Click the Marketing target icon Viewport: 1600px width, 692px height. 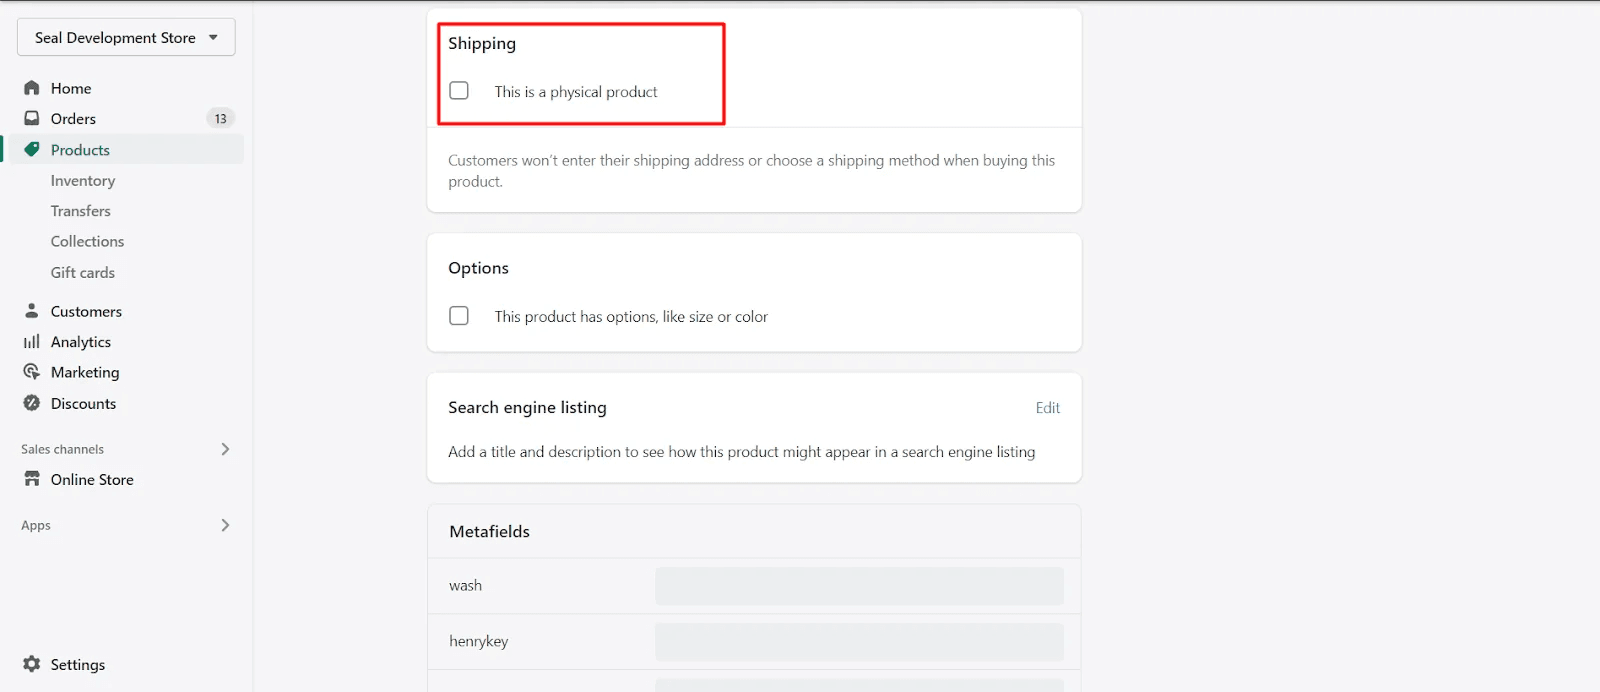(32, 372)
